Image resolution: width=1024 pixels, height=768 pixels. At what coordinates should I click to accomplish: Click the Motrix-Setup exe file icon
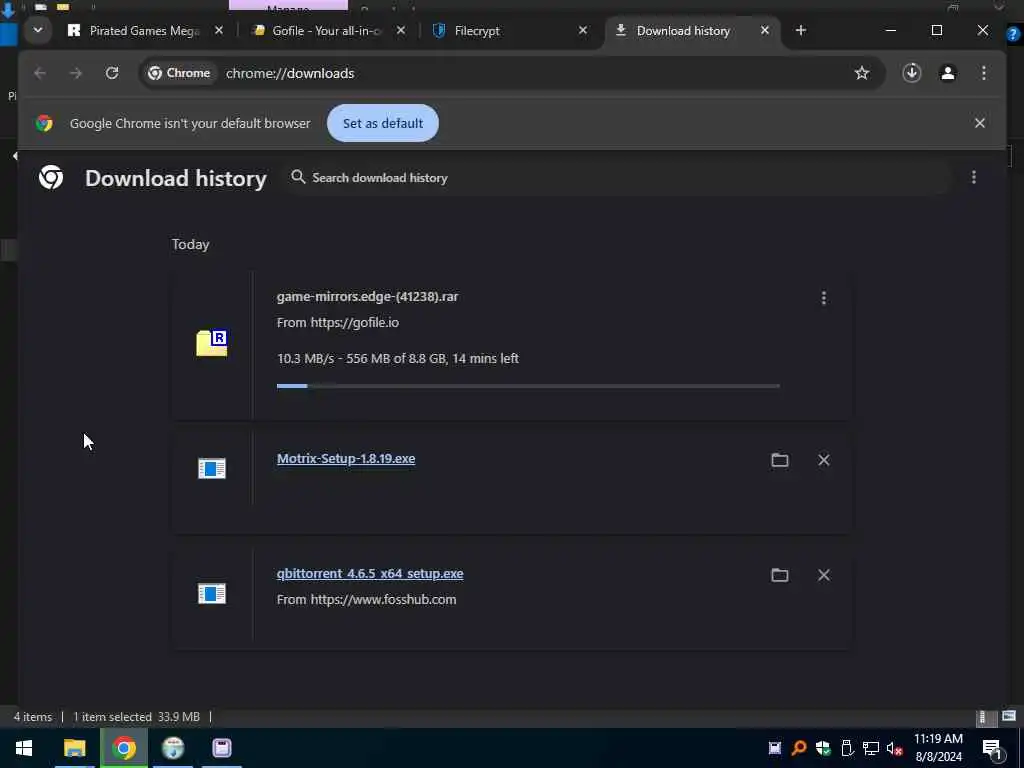tap(212, 468)
